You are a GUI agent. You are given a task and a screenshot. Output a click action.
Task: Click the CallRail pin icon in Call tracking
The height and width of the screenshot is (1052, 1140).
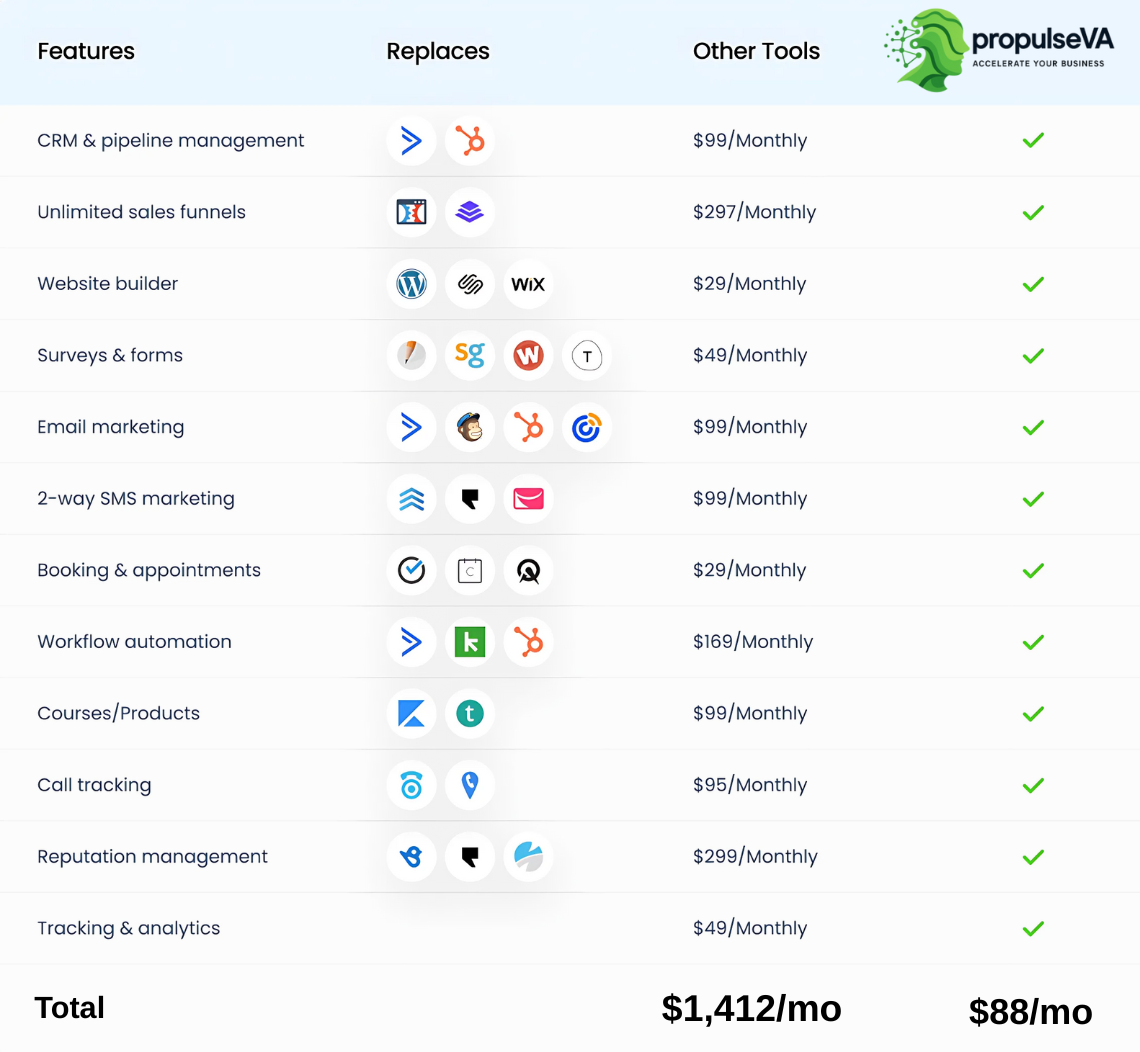[470, 785]
